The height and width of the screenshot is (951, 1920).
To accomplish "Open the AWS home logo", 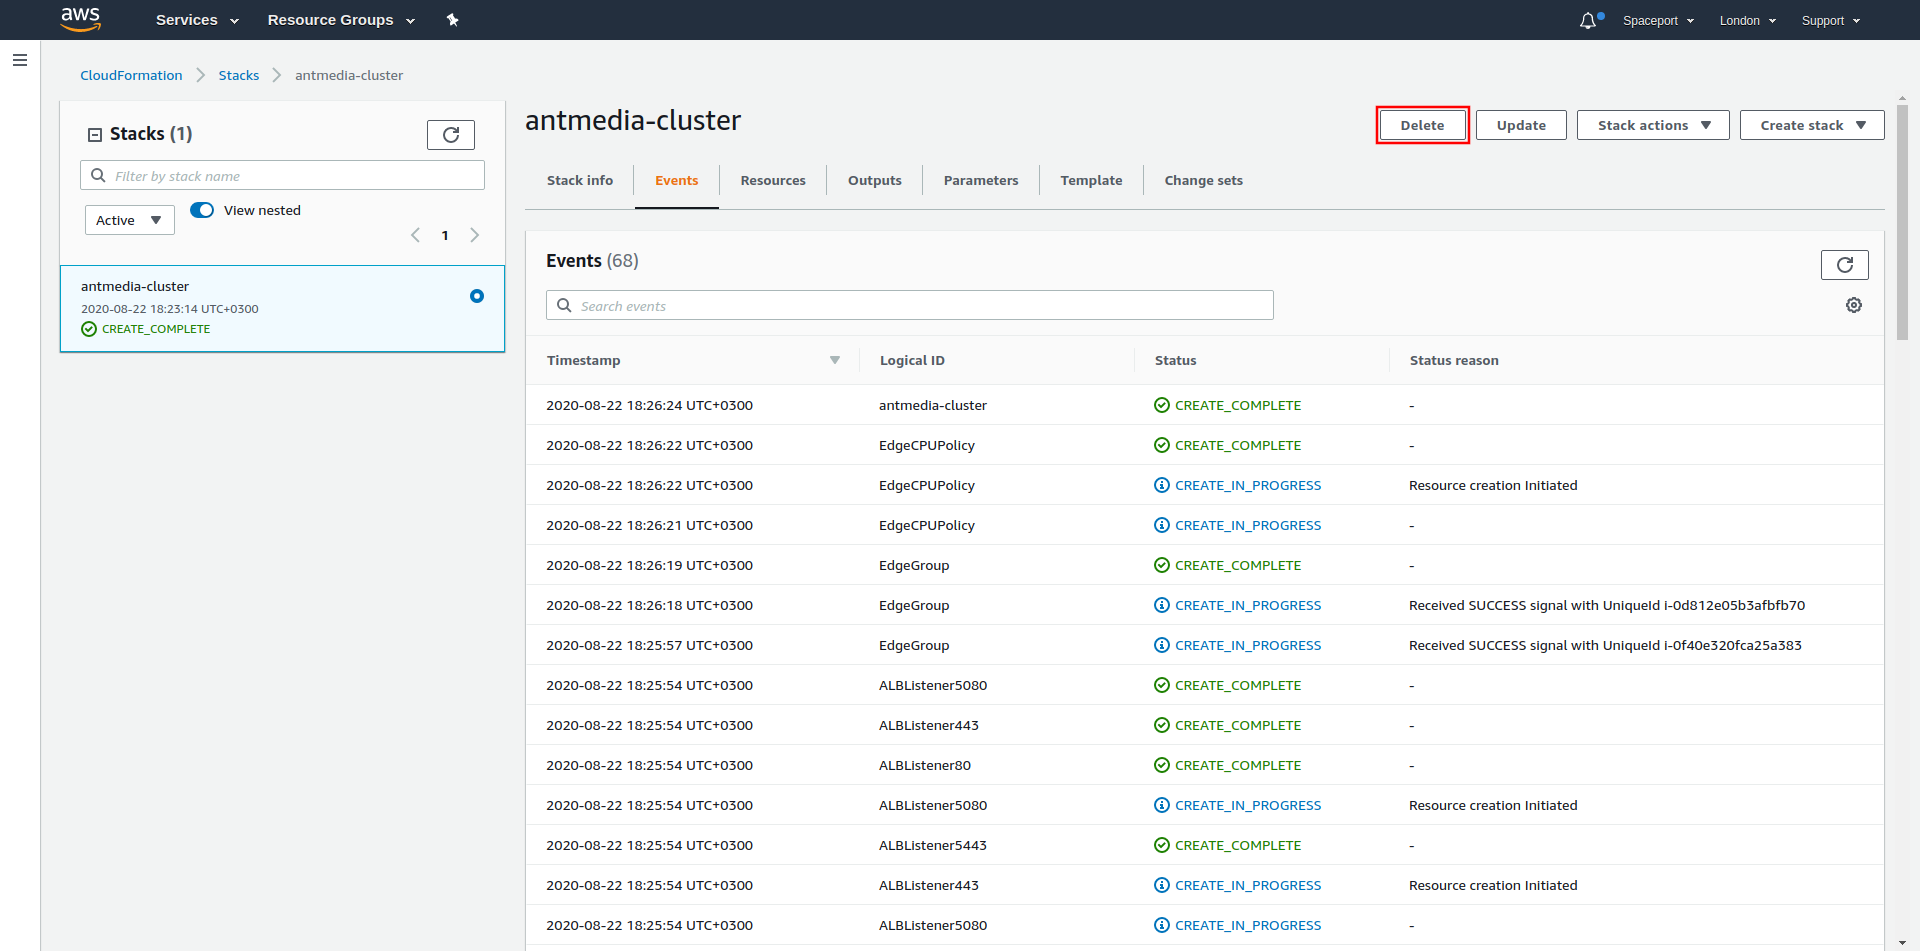I will pos(81,19).
